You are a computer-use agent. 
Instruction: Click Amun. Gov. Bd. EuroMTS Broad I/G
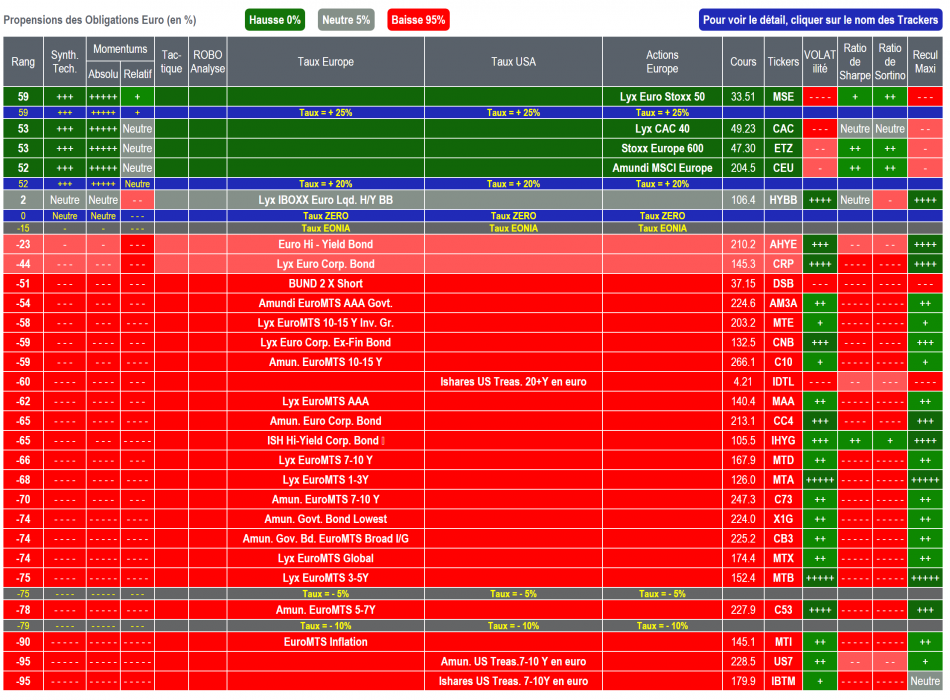coord(326,539)
